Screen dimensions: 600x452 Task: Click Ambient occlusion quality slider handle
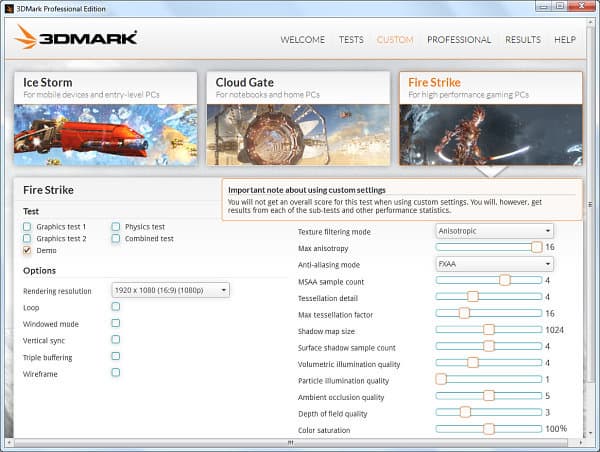click(489, 395)
